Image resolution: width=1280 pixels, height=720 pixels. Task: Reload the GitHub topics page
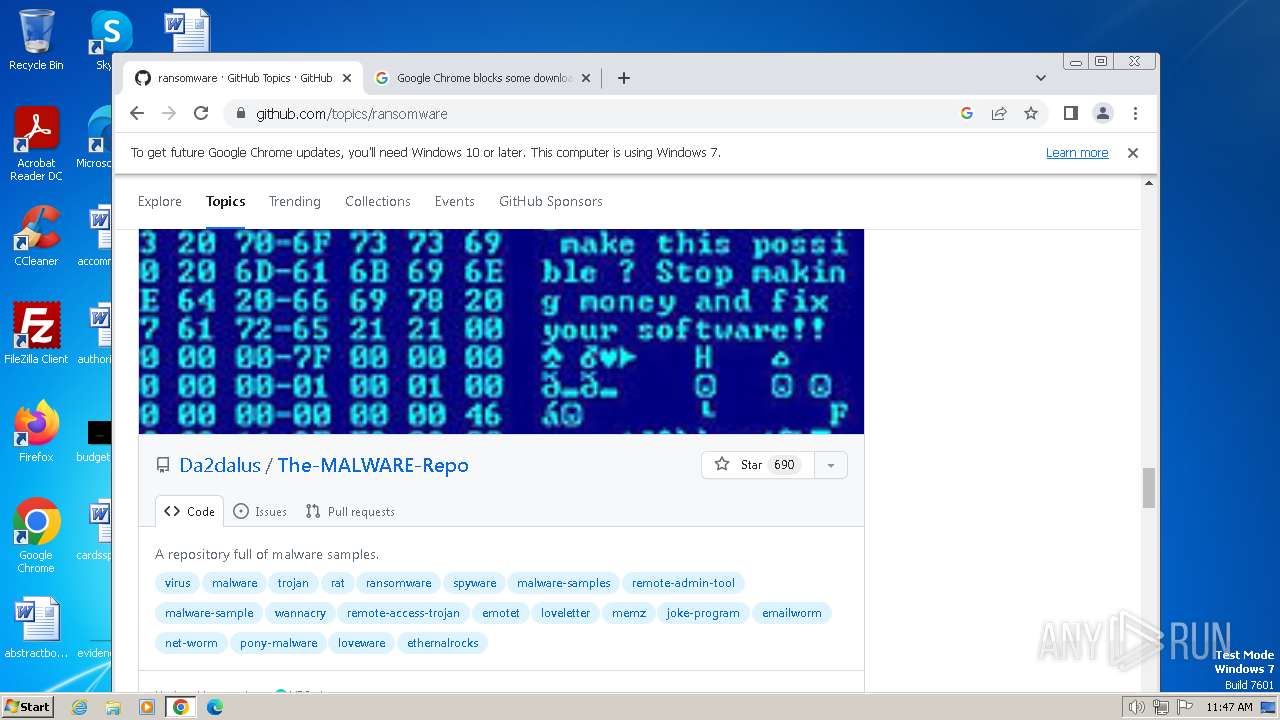tap(201, 113)
